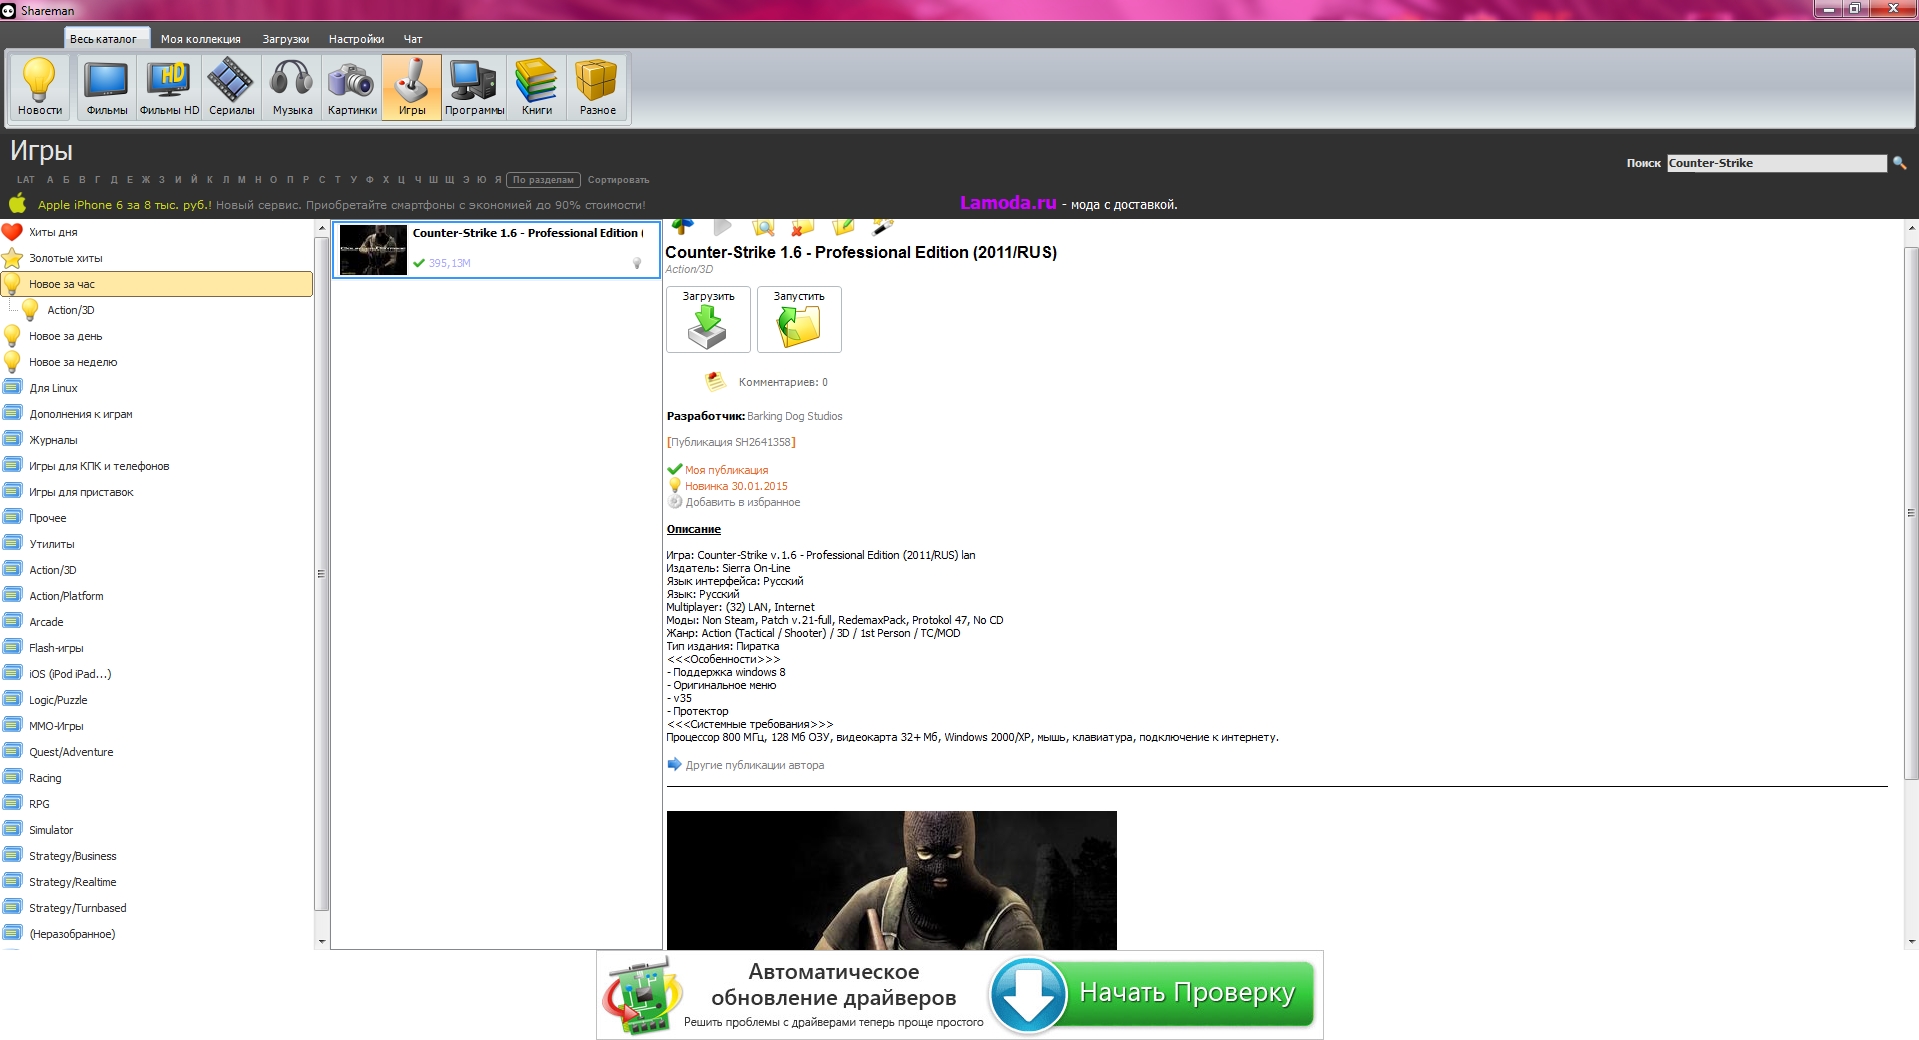Click the Загрузить download button
Image resolution: width=1919 pixels, height=1040 pixels.
(x=708, y=319)
